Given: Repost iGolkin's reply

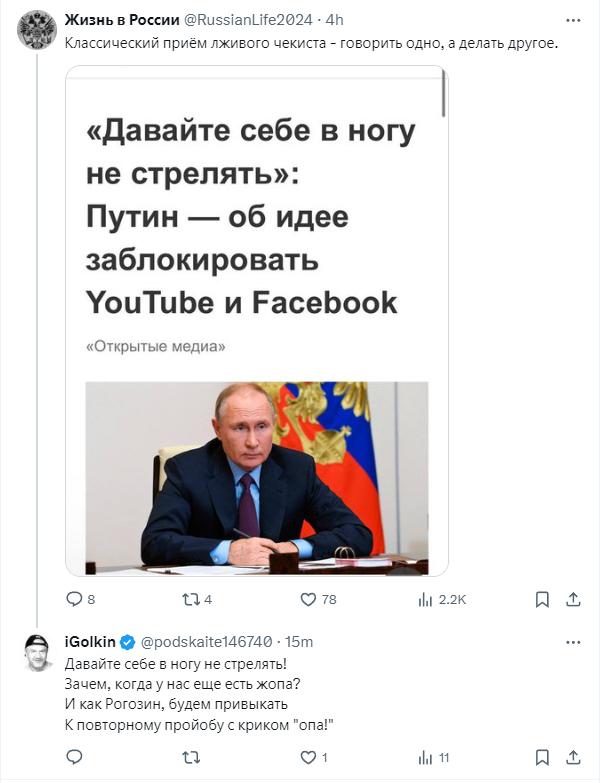Looking at the screenshot, I should coord(191,758).
